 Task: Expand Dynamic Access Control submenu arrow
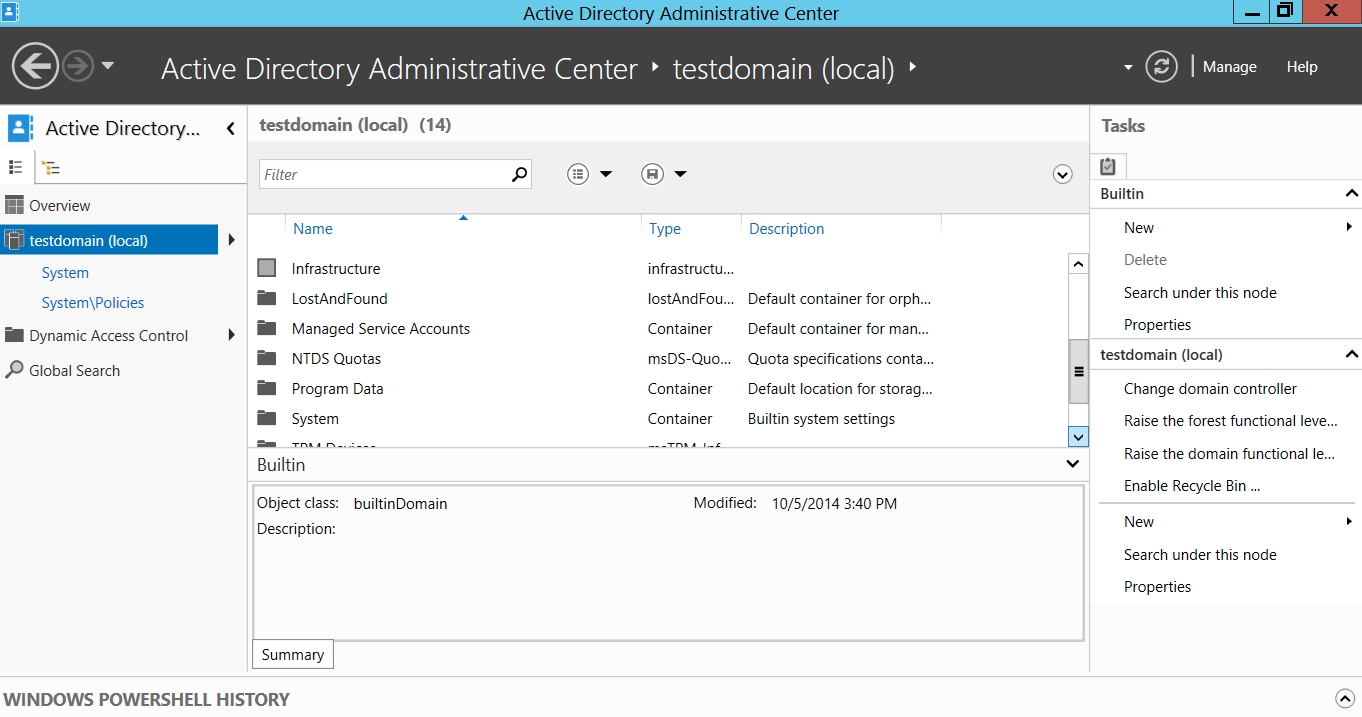click(x=232, y=335)
